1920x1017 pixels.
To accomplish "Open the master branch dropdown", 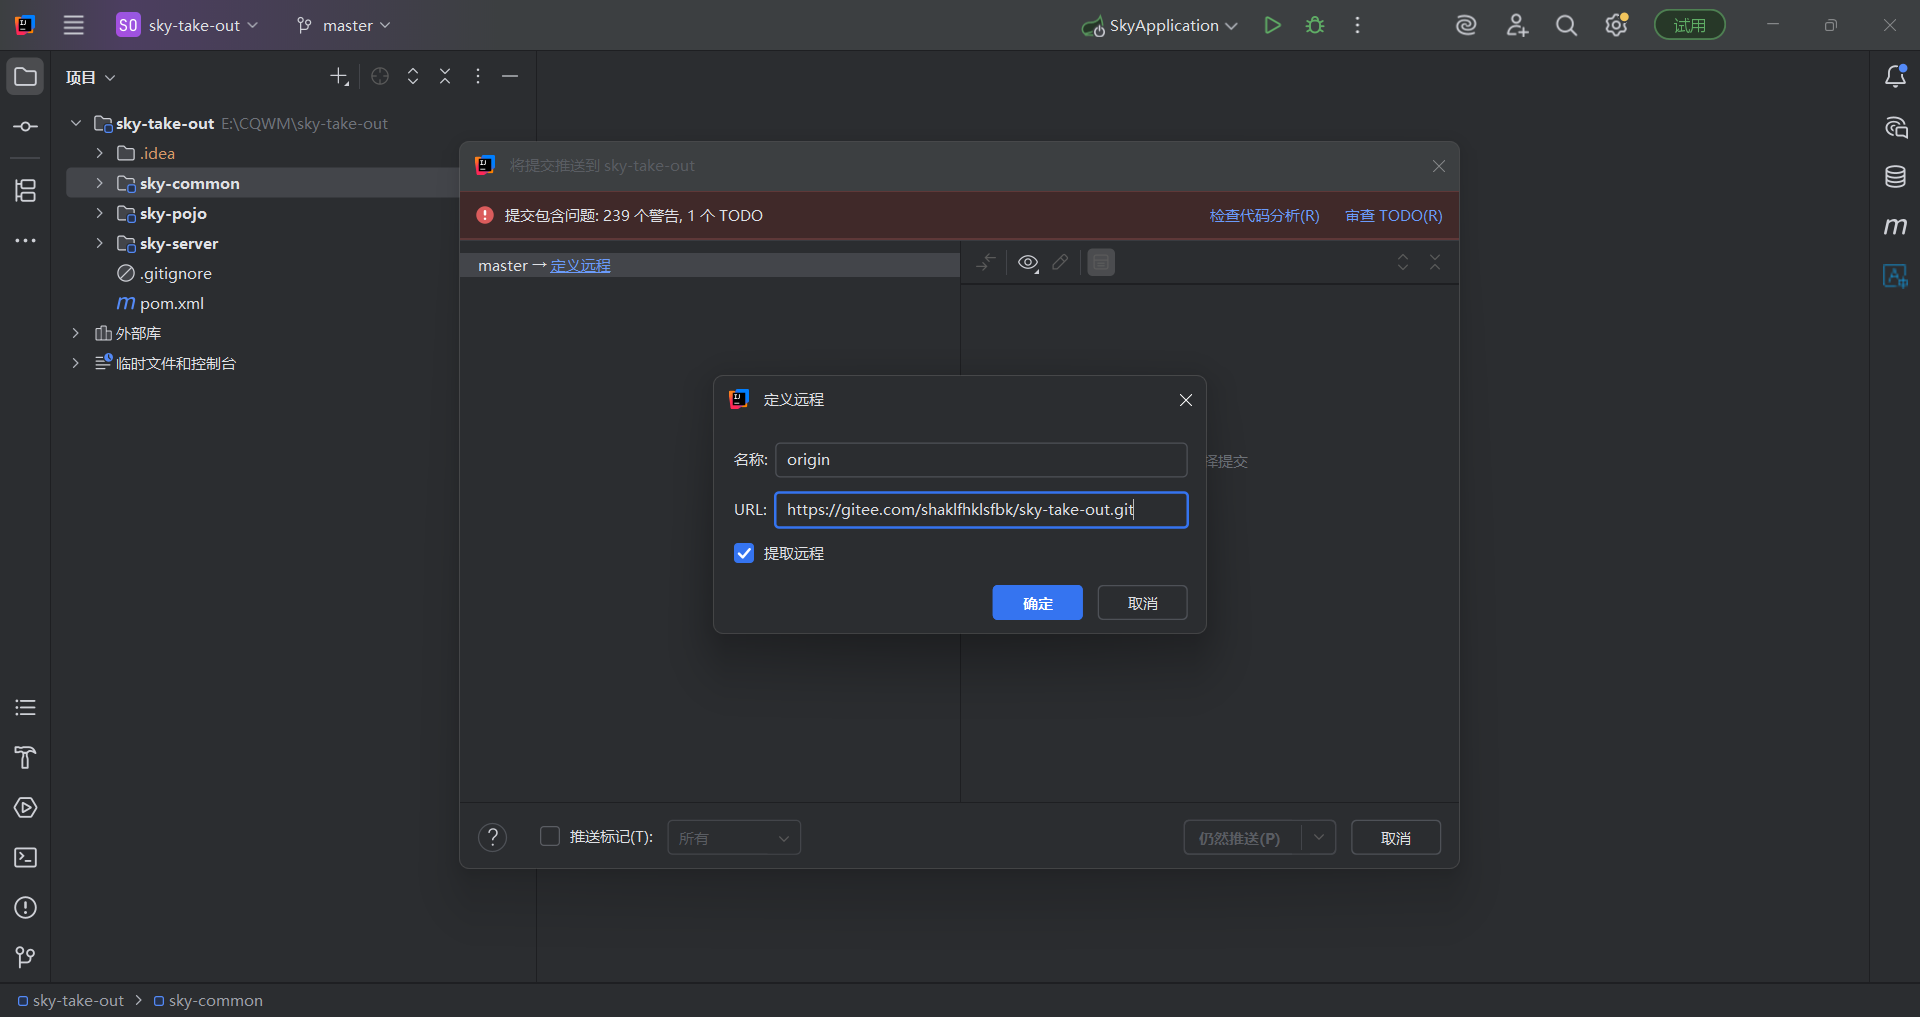I will click(344, 26).
